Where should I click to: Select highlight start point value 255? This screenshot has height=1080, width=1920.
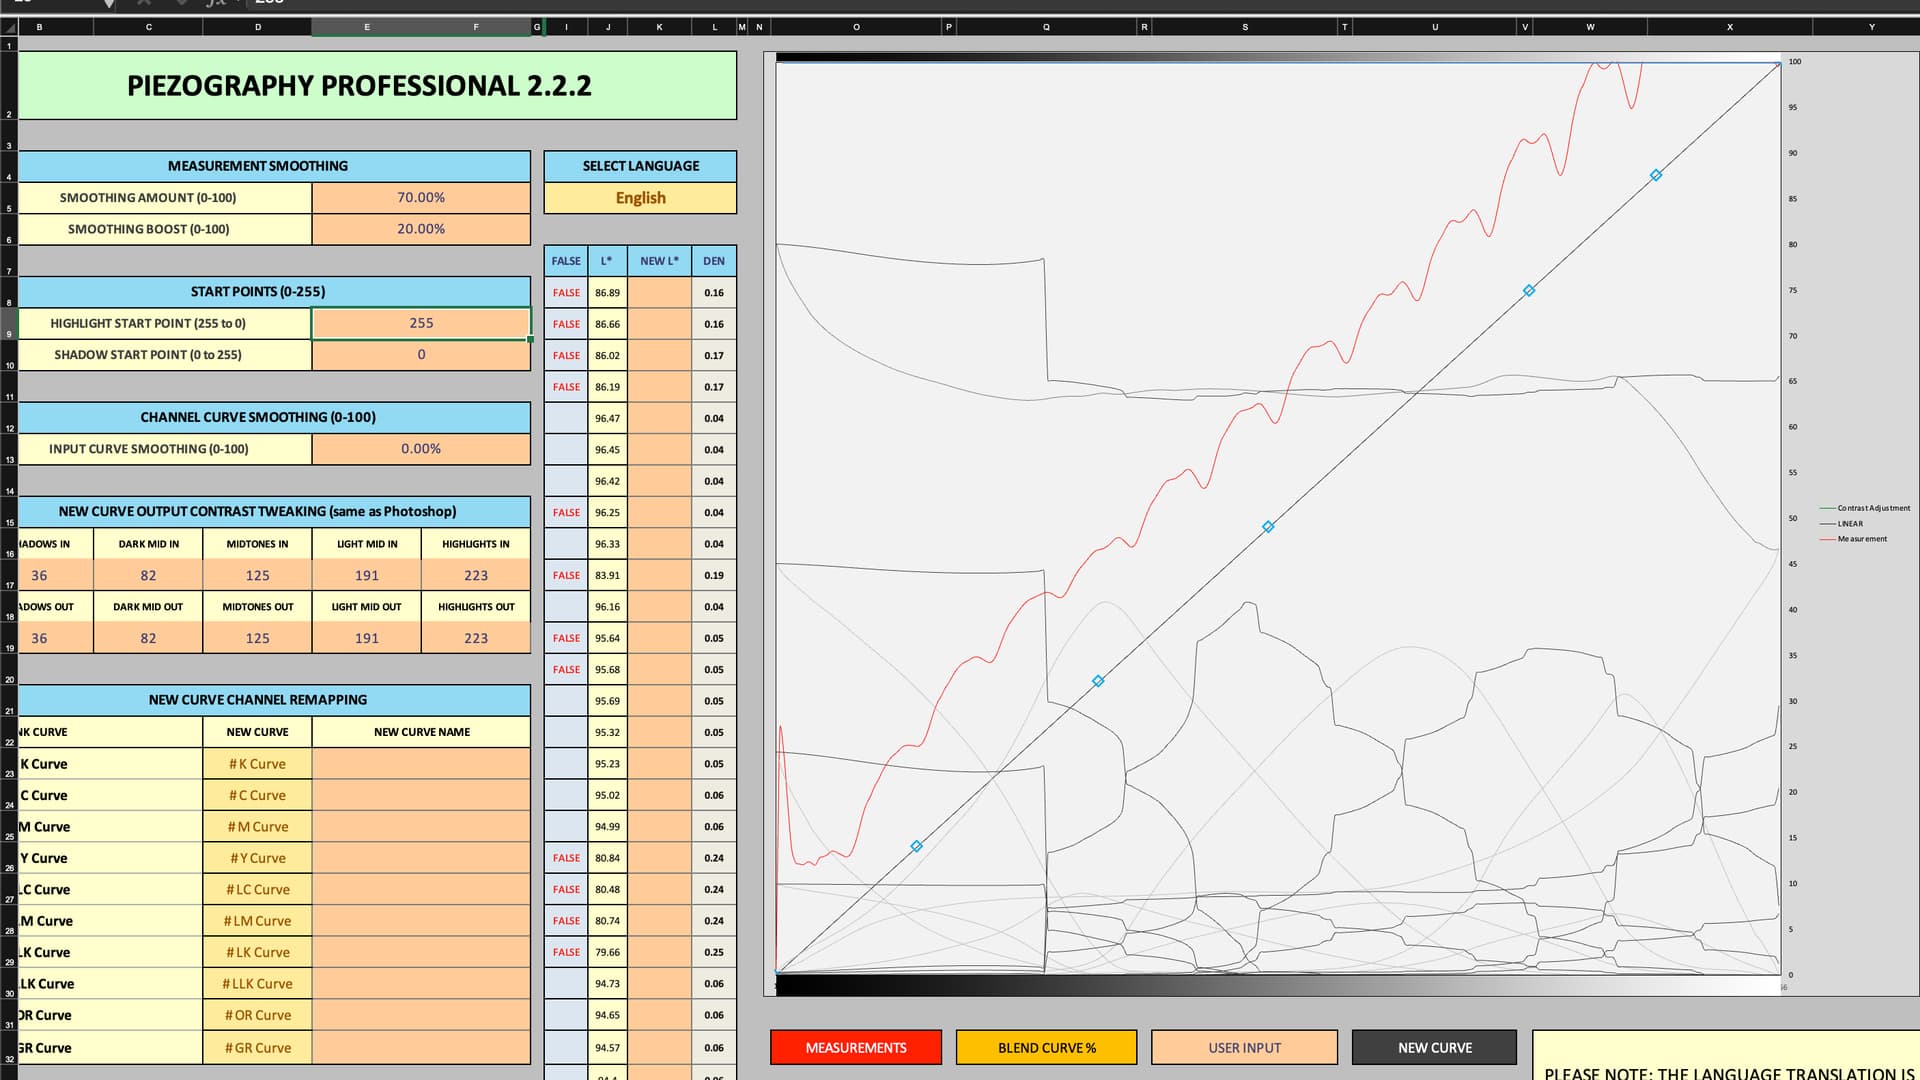(421, 323)
